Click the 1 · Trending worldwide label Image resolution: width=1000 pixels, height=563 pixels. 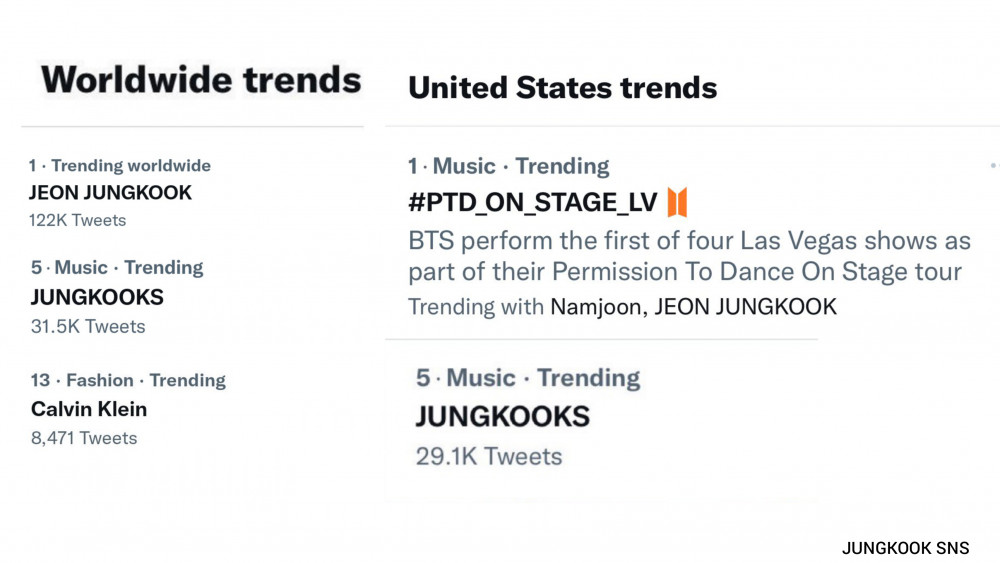tap(120, 166)
